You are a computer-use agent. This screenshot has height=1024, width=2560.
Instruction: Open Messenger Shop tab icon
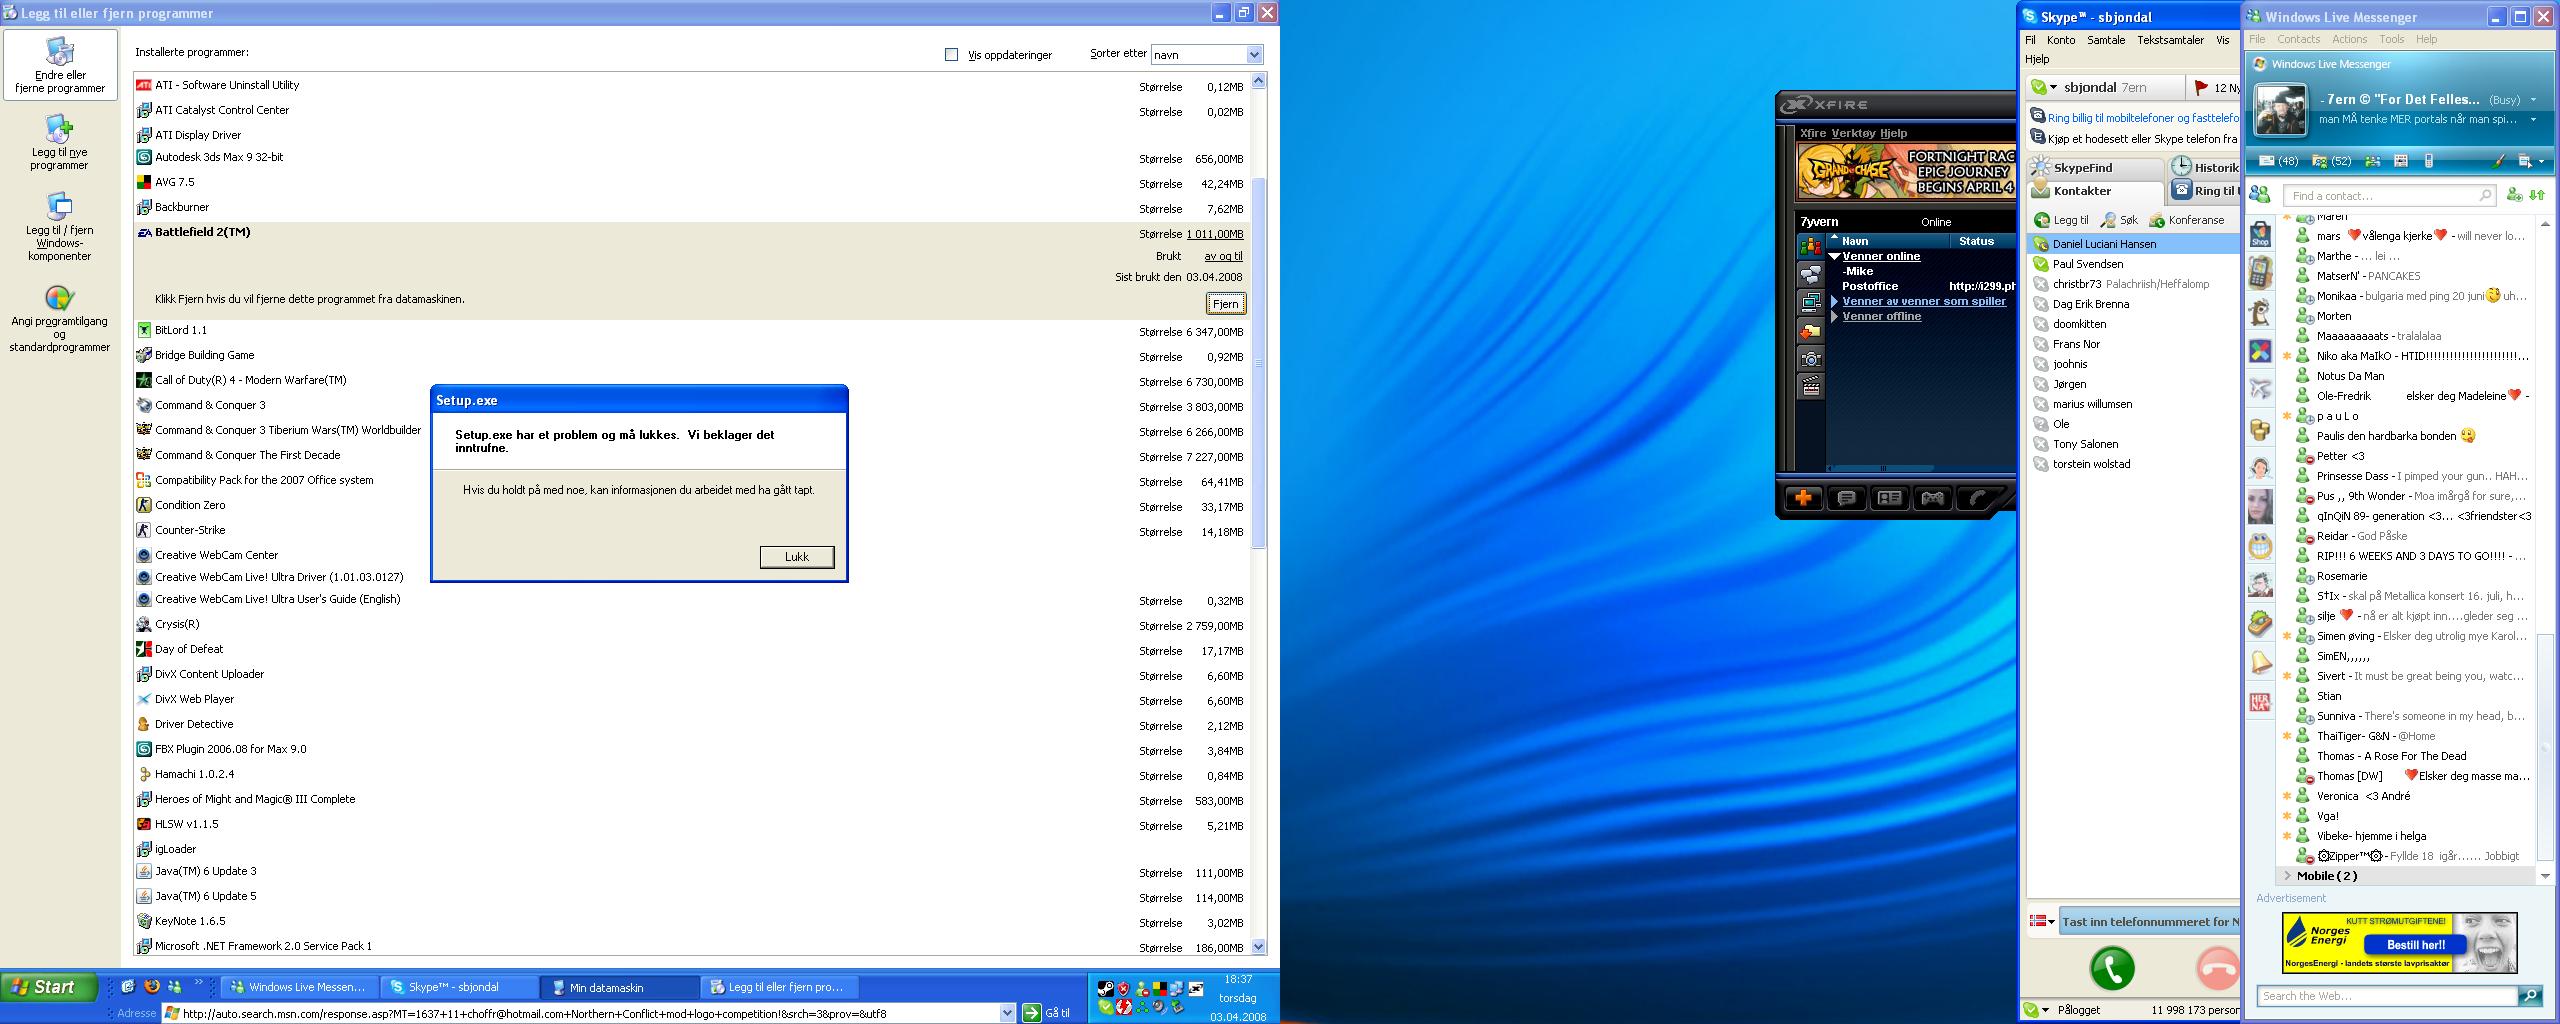click(2260, 235)
